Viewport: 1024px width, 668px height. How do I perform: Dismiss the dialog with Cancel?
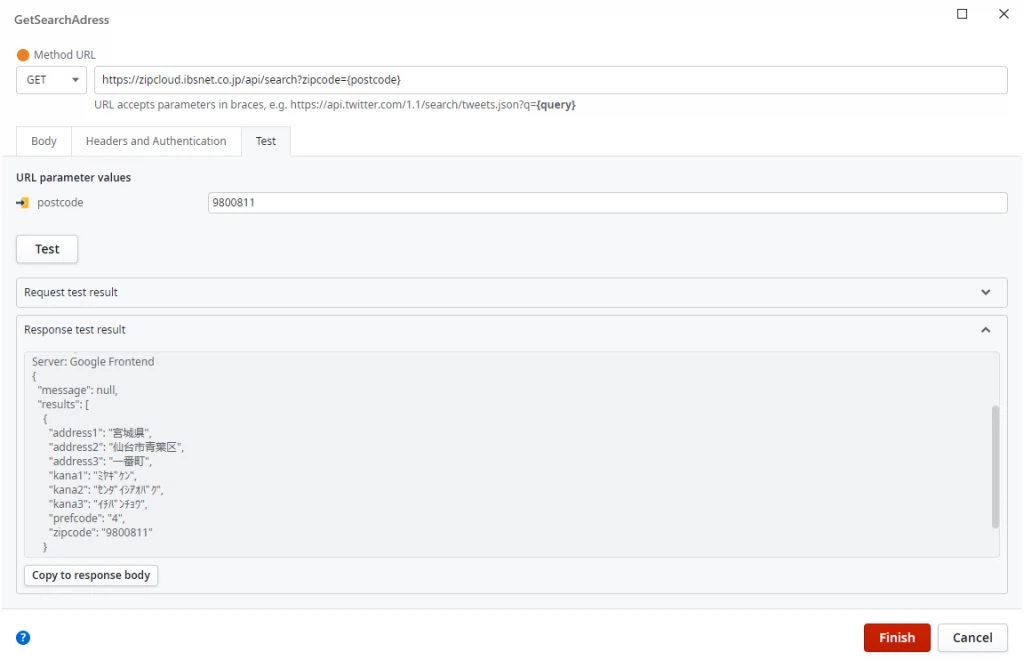(x=972, y=637)
